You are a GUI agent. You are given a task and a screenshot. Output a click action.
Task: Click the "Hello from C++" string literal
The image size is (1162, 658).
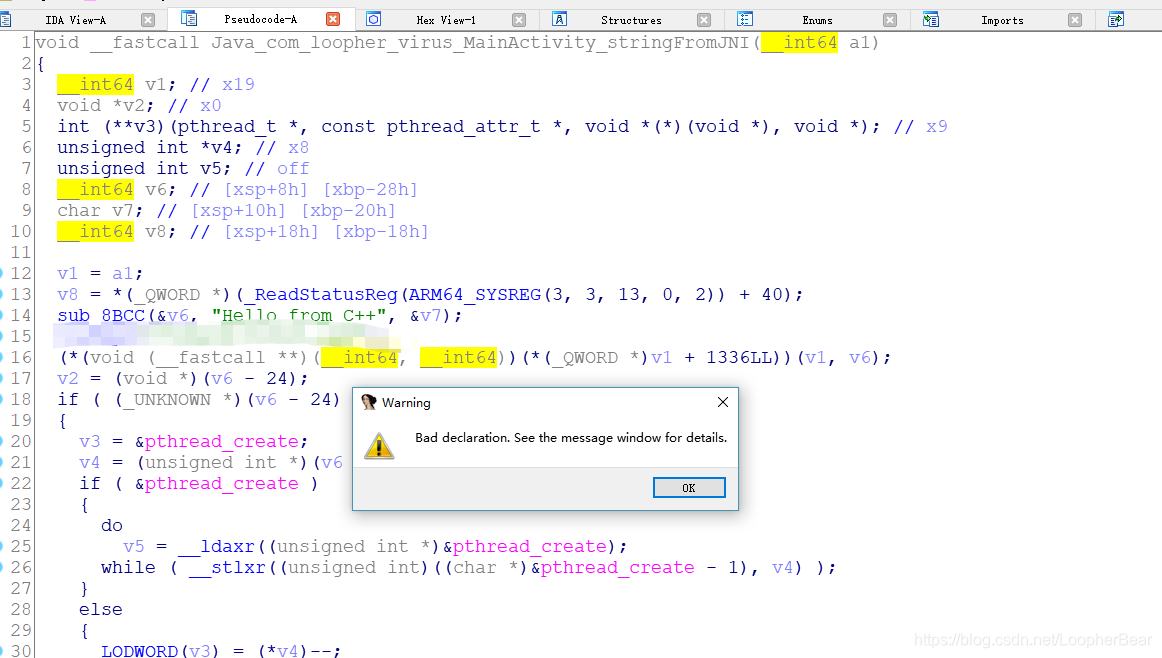(x=299, y=316)
